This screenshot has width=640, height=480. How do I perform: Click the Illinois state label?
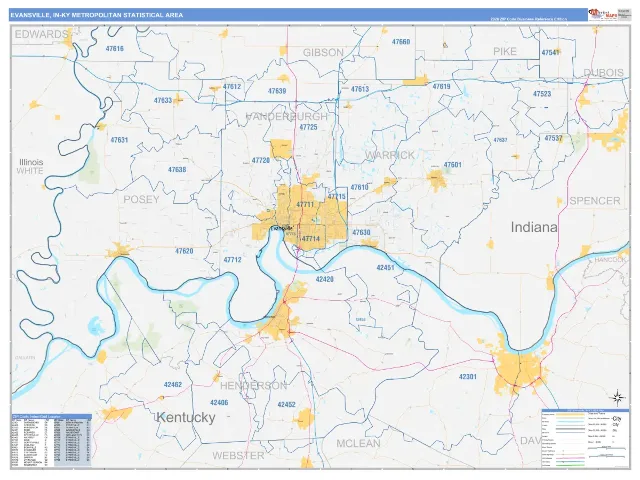(x=31, y=162)
